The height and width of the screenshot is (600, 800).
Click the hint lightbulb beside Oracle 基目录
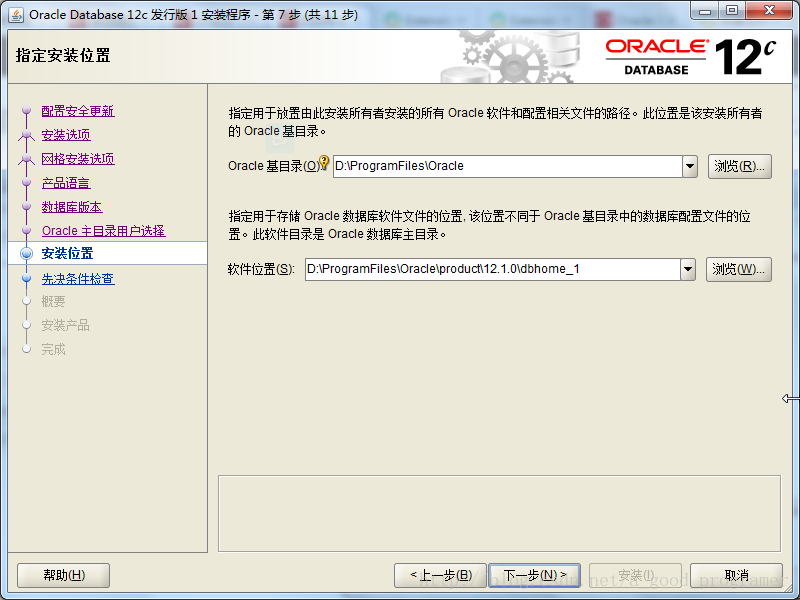pos(323,163)
